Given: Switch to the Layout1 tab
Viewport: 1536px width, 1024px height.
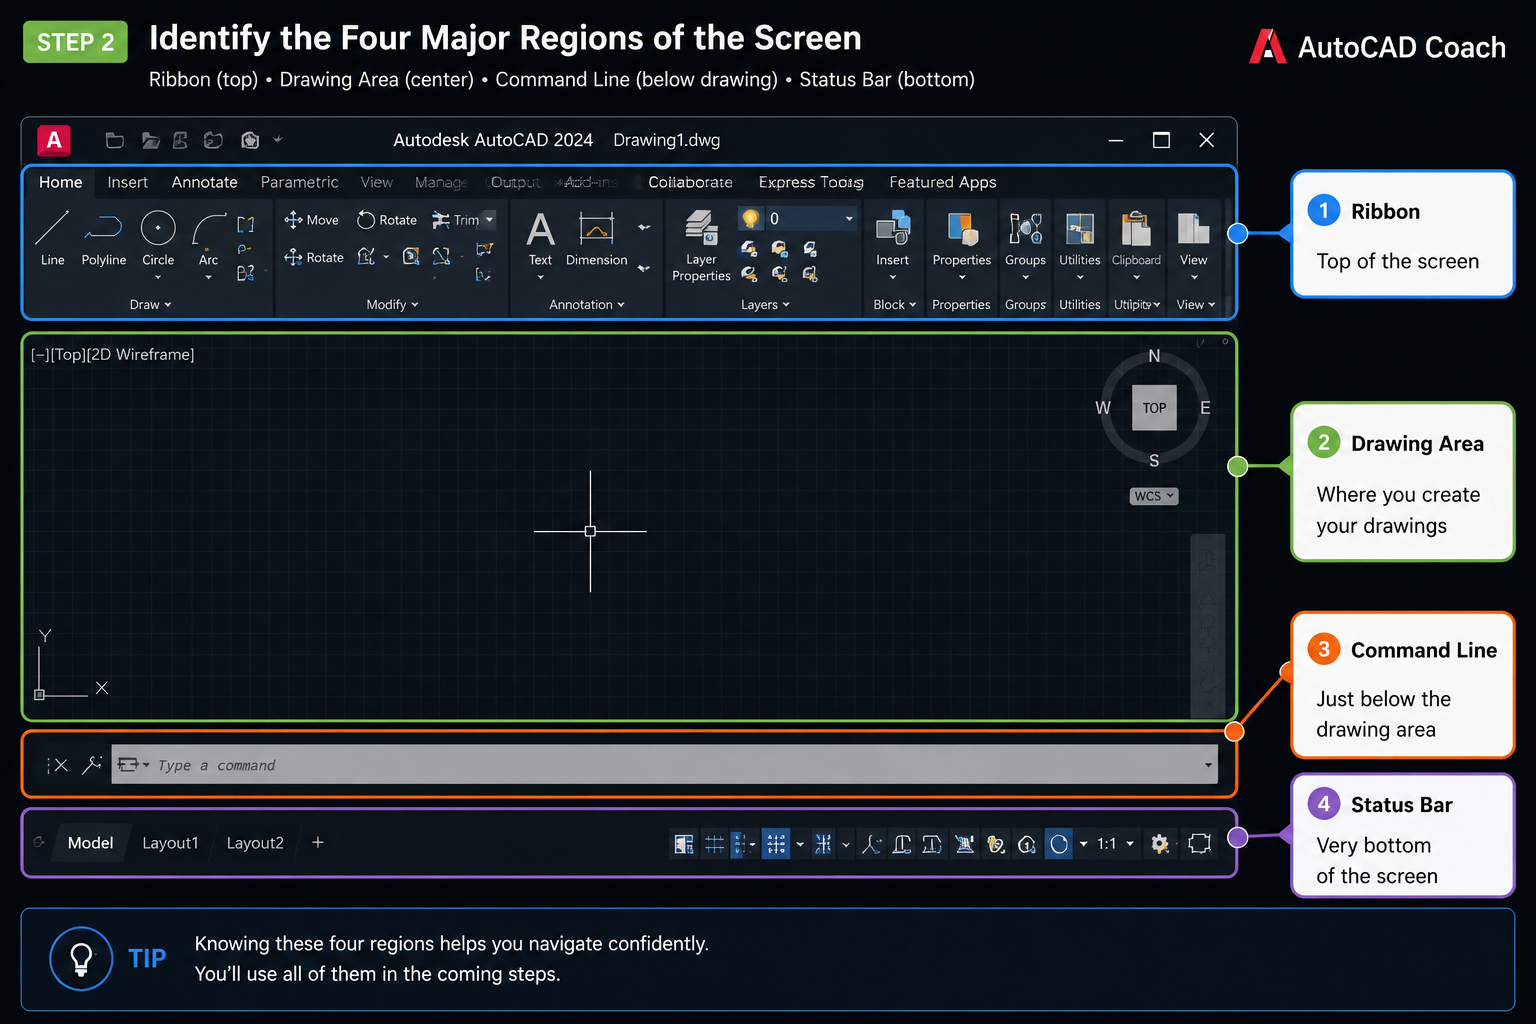Looking at the screenshot, I should pos(170,843).
